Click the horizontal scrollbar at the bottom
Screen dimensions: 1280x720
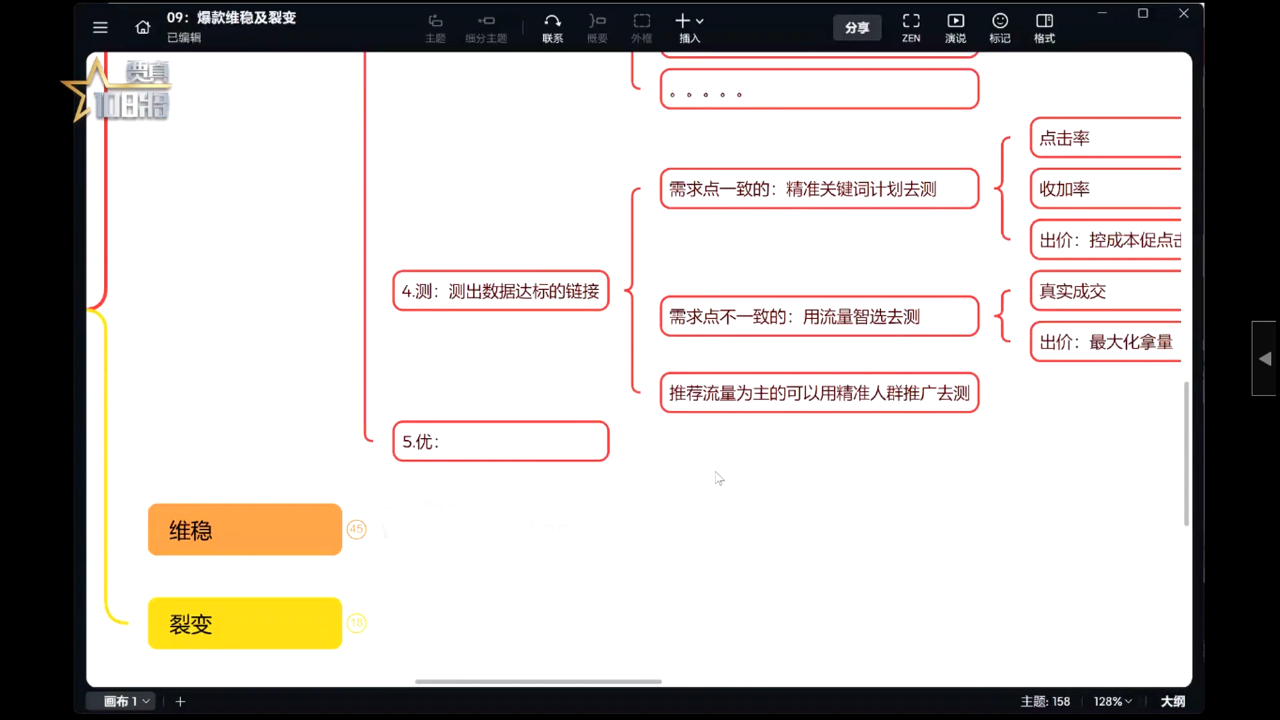pyautogui.click(x=538, y=682)
